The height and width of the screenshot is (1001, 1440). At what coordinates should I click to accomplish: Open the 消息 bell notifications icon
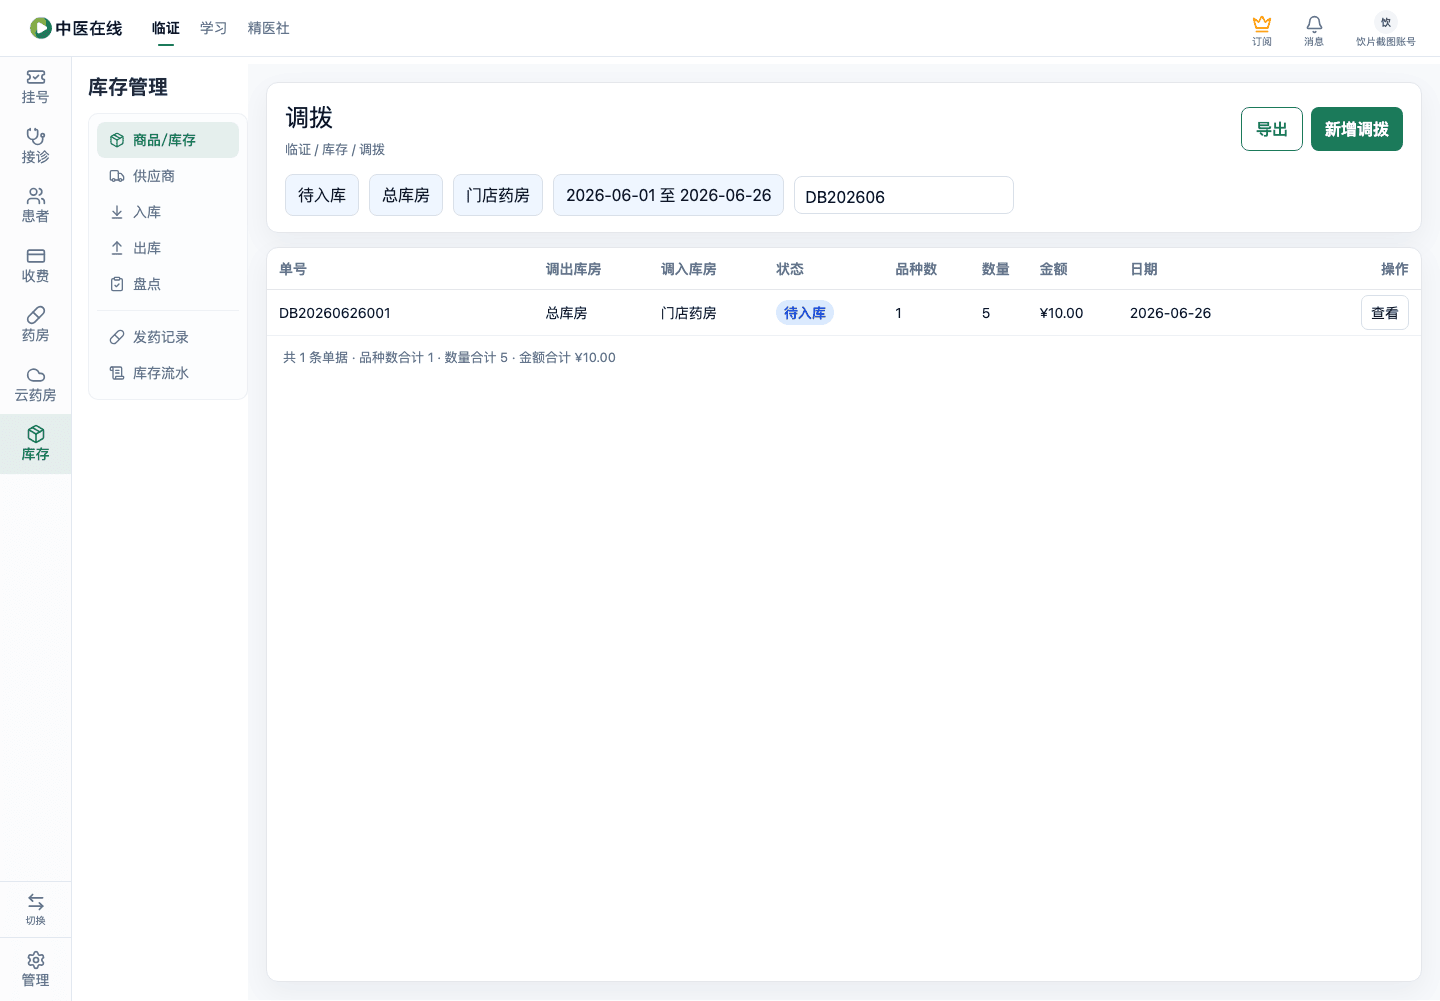[1314, 23]
